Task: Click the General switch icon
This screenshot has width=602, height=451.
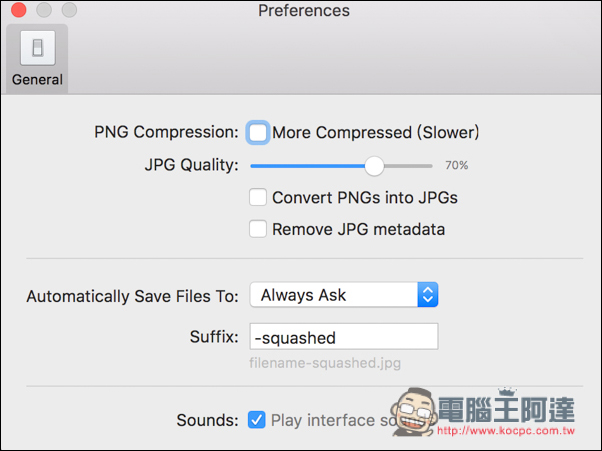Action: 38,48
